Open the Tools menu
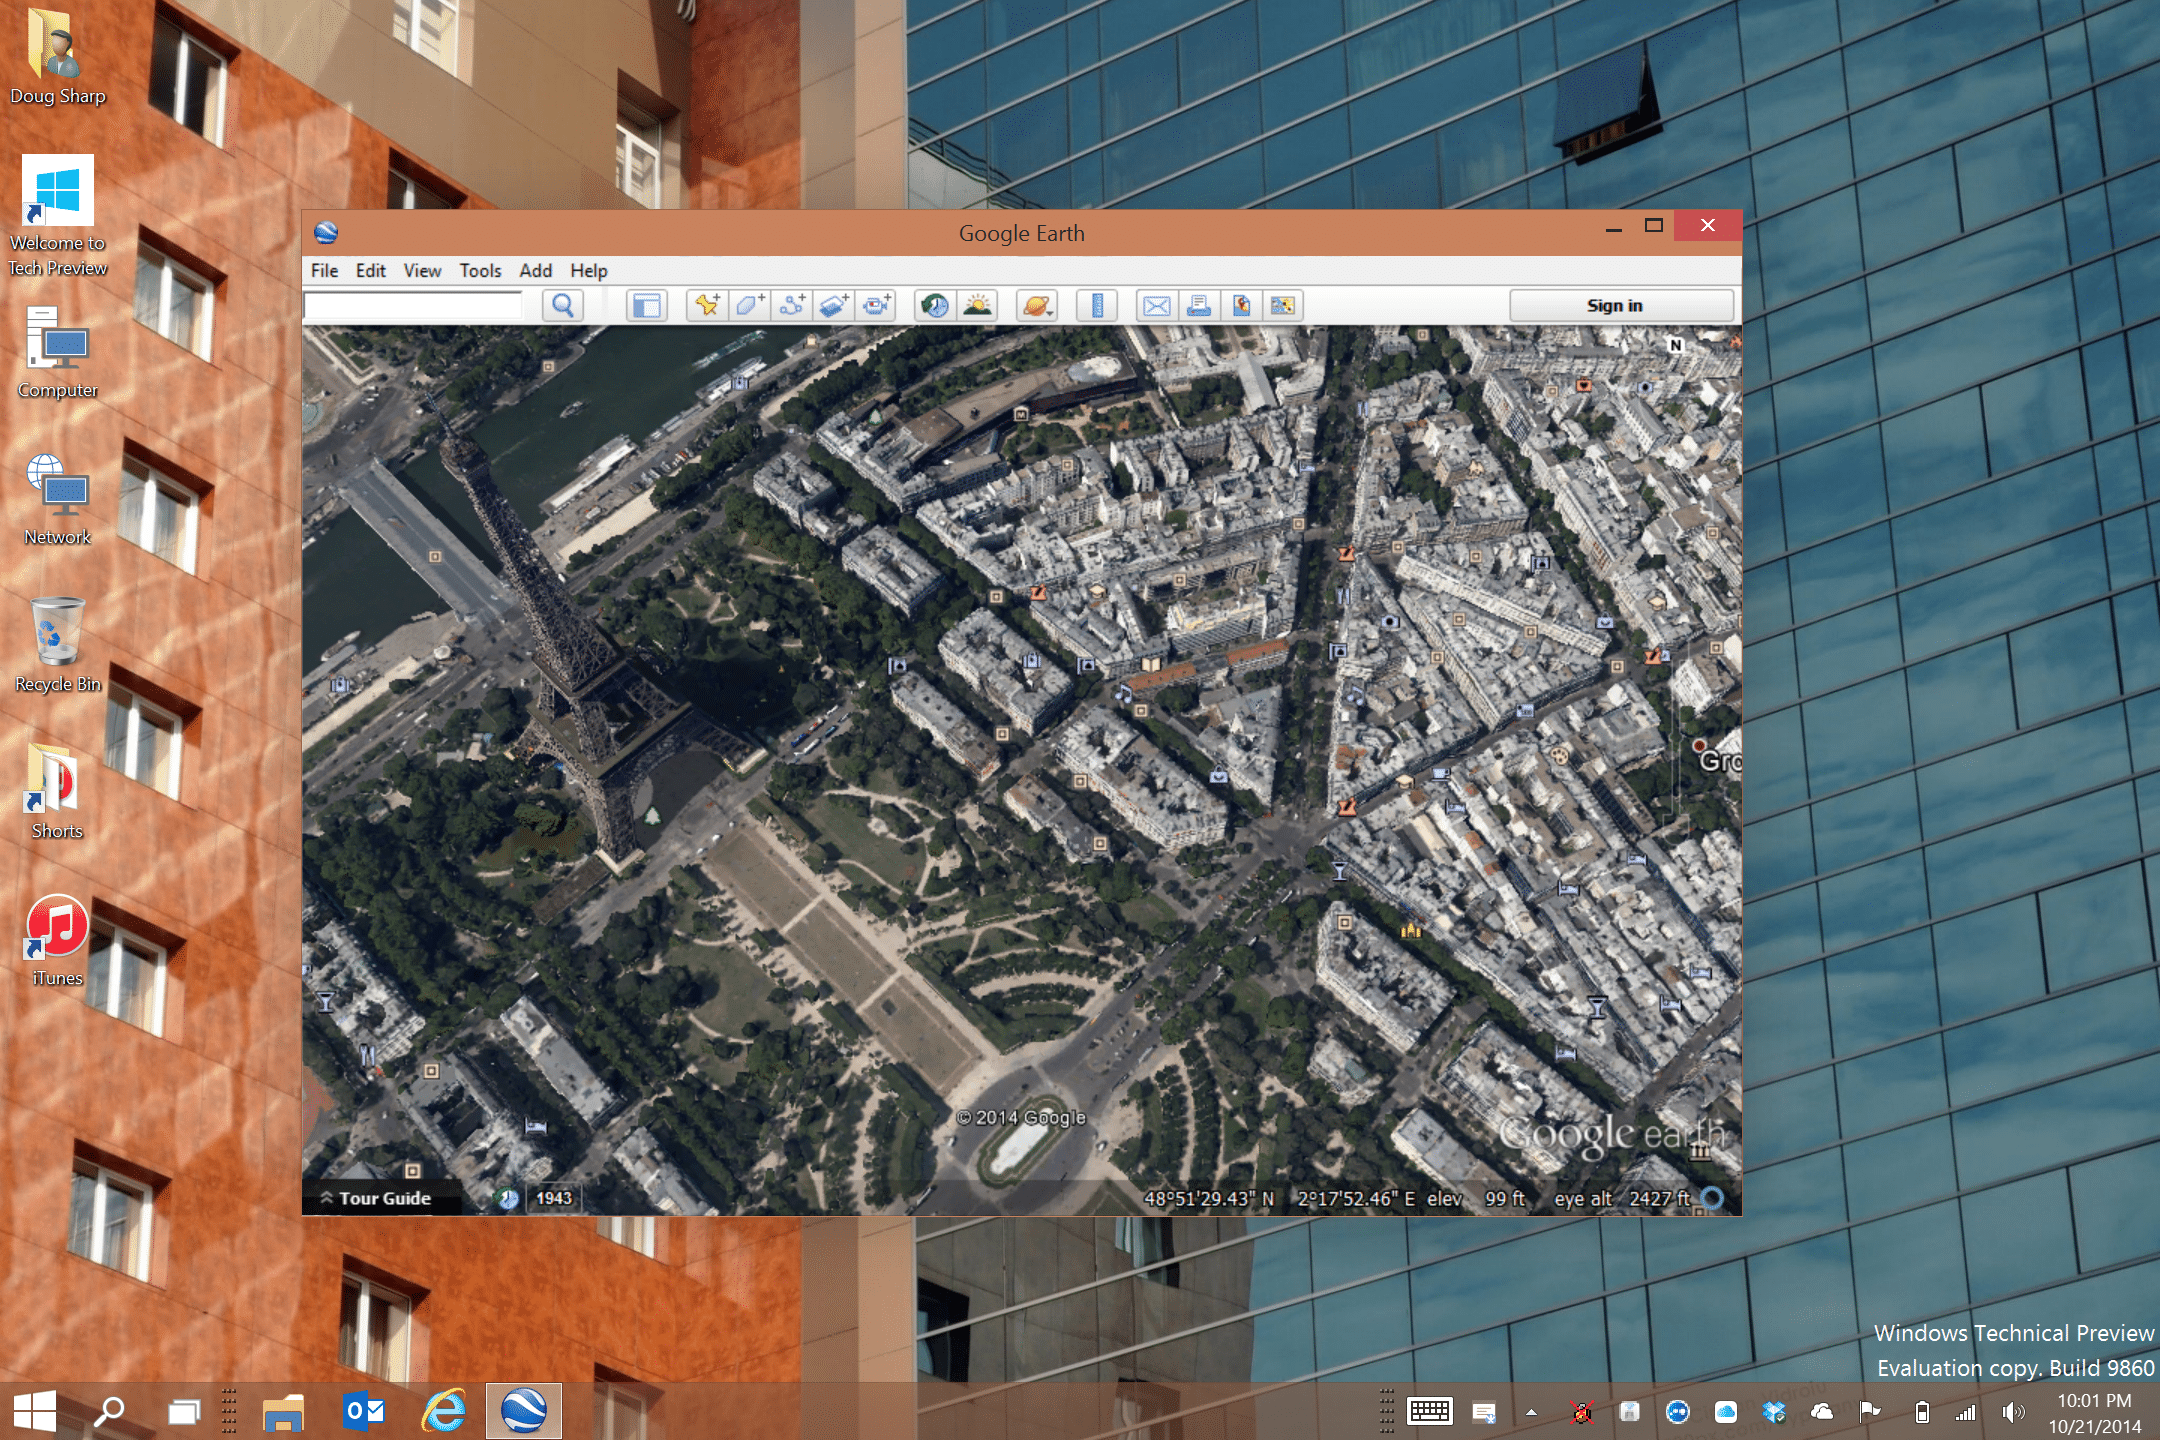Viewport: 2160px width, 1440px height. tap(480, 271)
